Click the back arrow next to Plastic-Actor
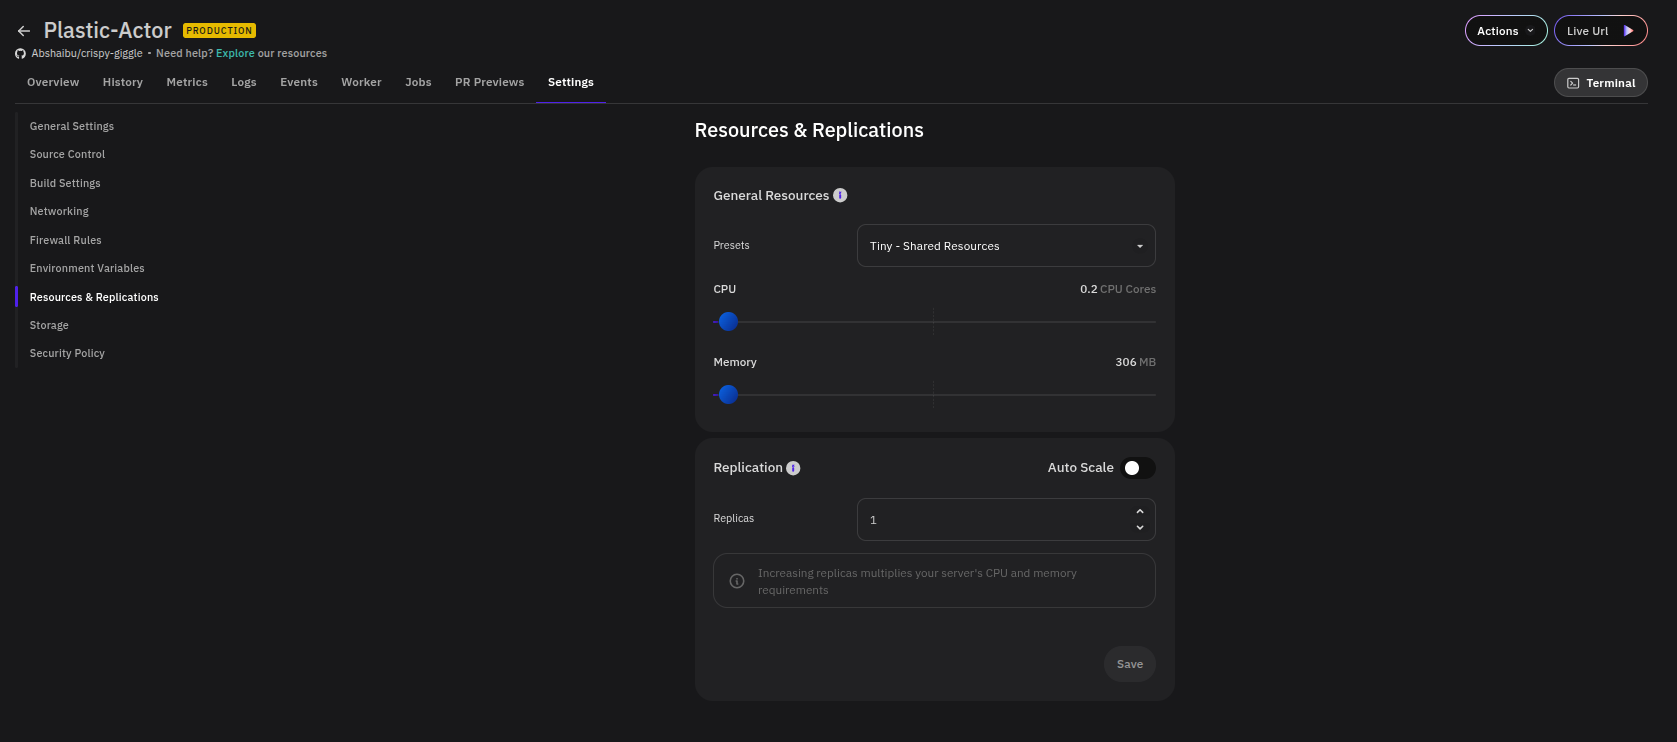The width and height of the screenshot is (1677, 742). [x=24, y=31]
